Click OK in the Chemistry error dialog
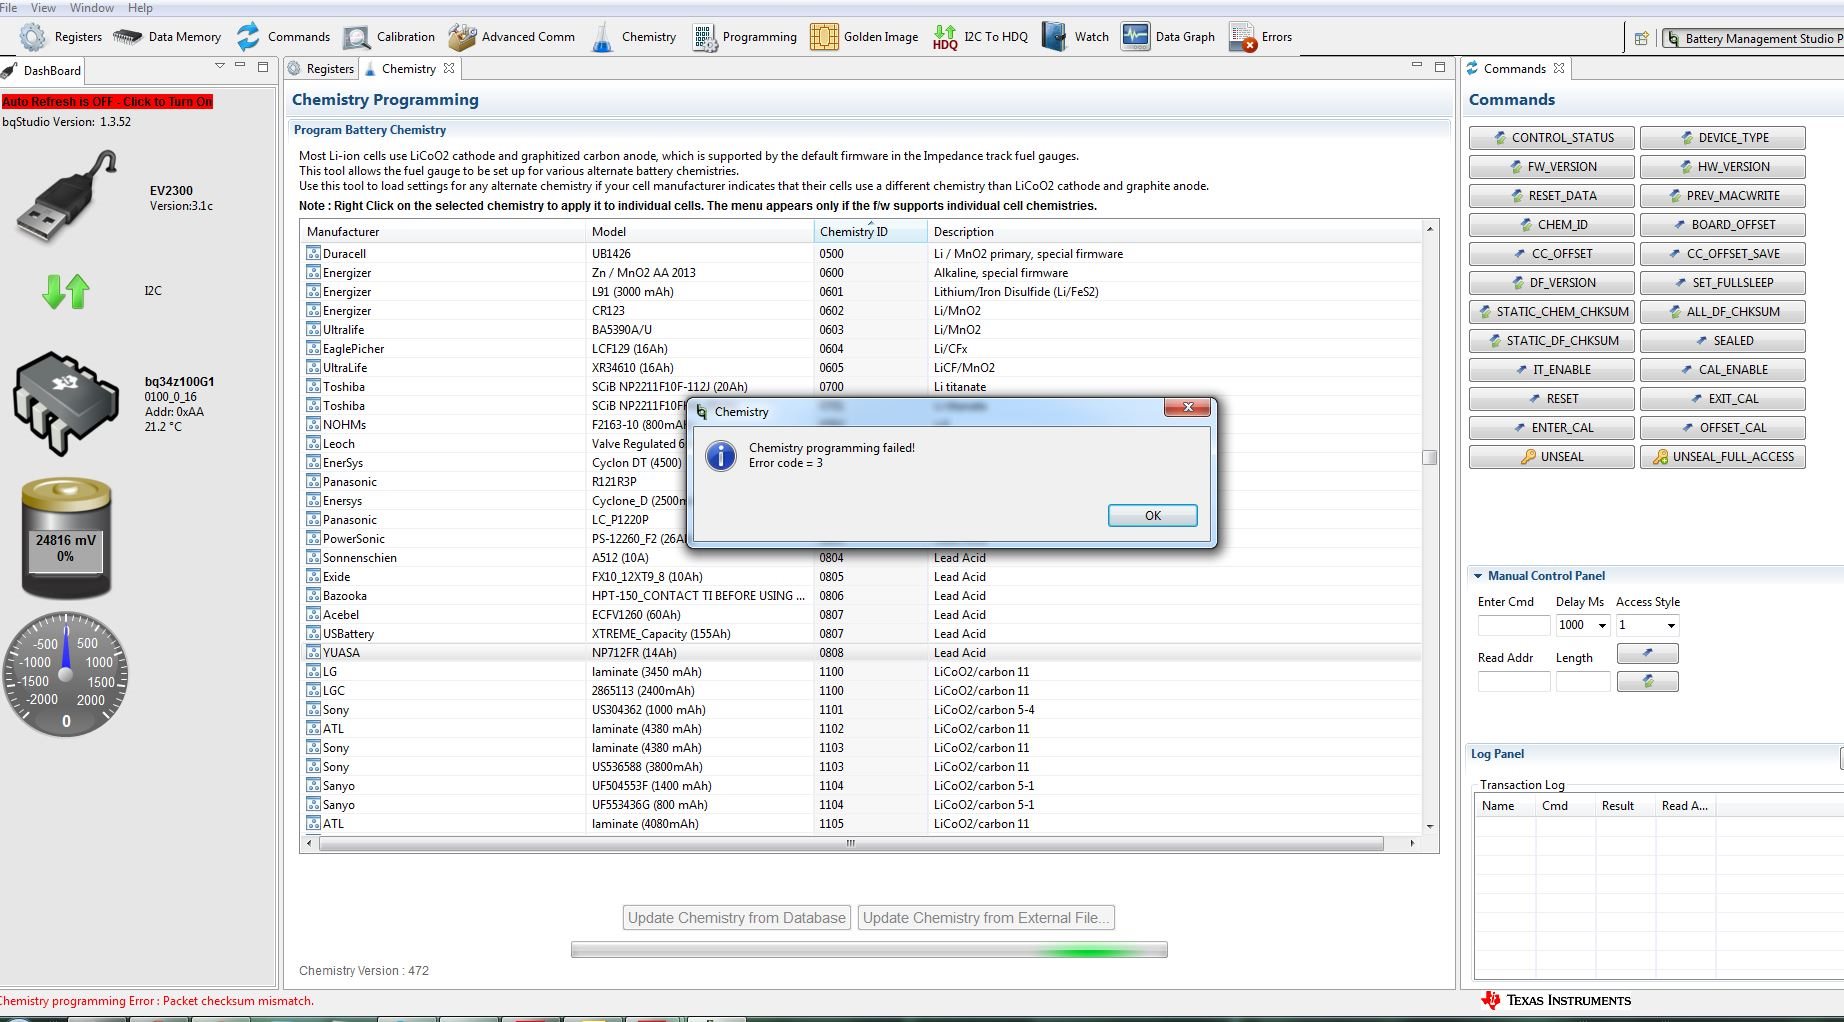Viewport: 1844px width, 1022px height. [1152, 516]
